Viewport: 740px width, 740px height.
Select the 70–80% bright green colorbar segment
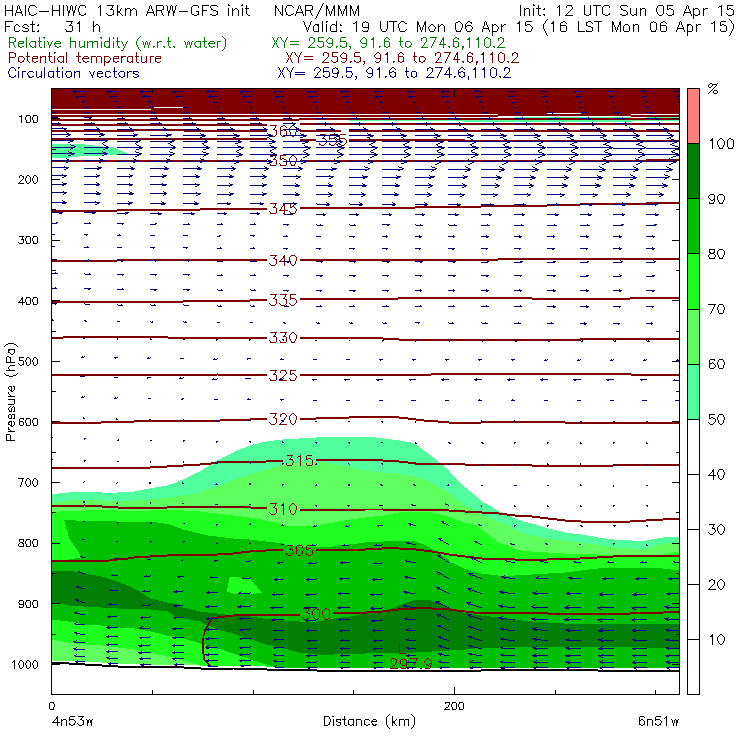click(693, 281)
